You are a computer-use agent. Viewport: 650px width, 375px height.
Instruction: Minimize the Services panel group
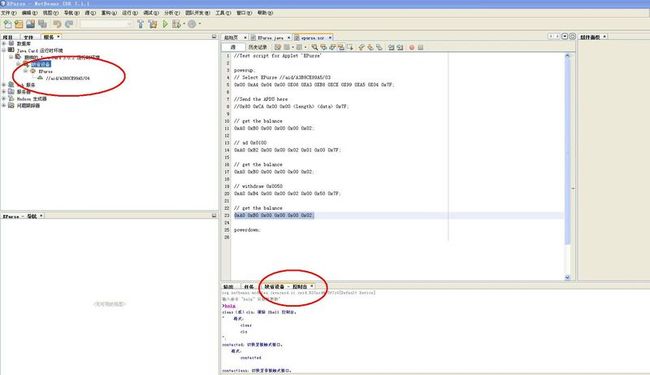pyautogui.click(x=214, y=36)
